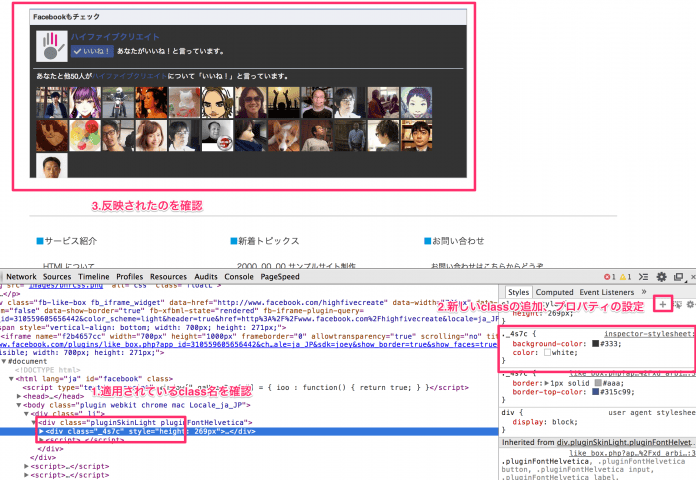Open the white color swatch

coord(547,353)
